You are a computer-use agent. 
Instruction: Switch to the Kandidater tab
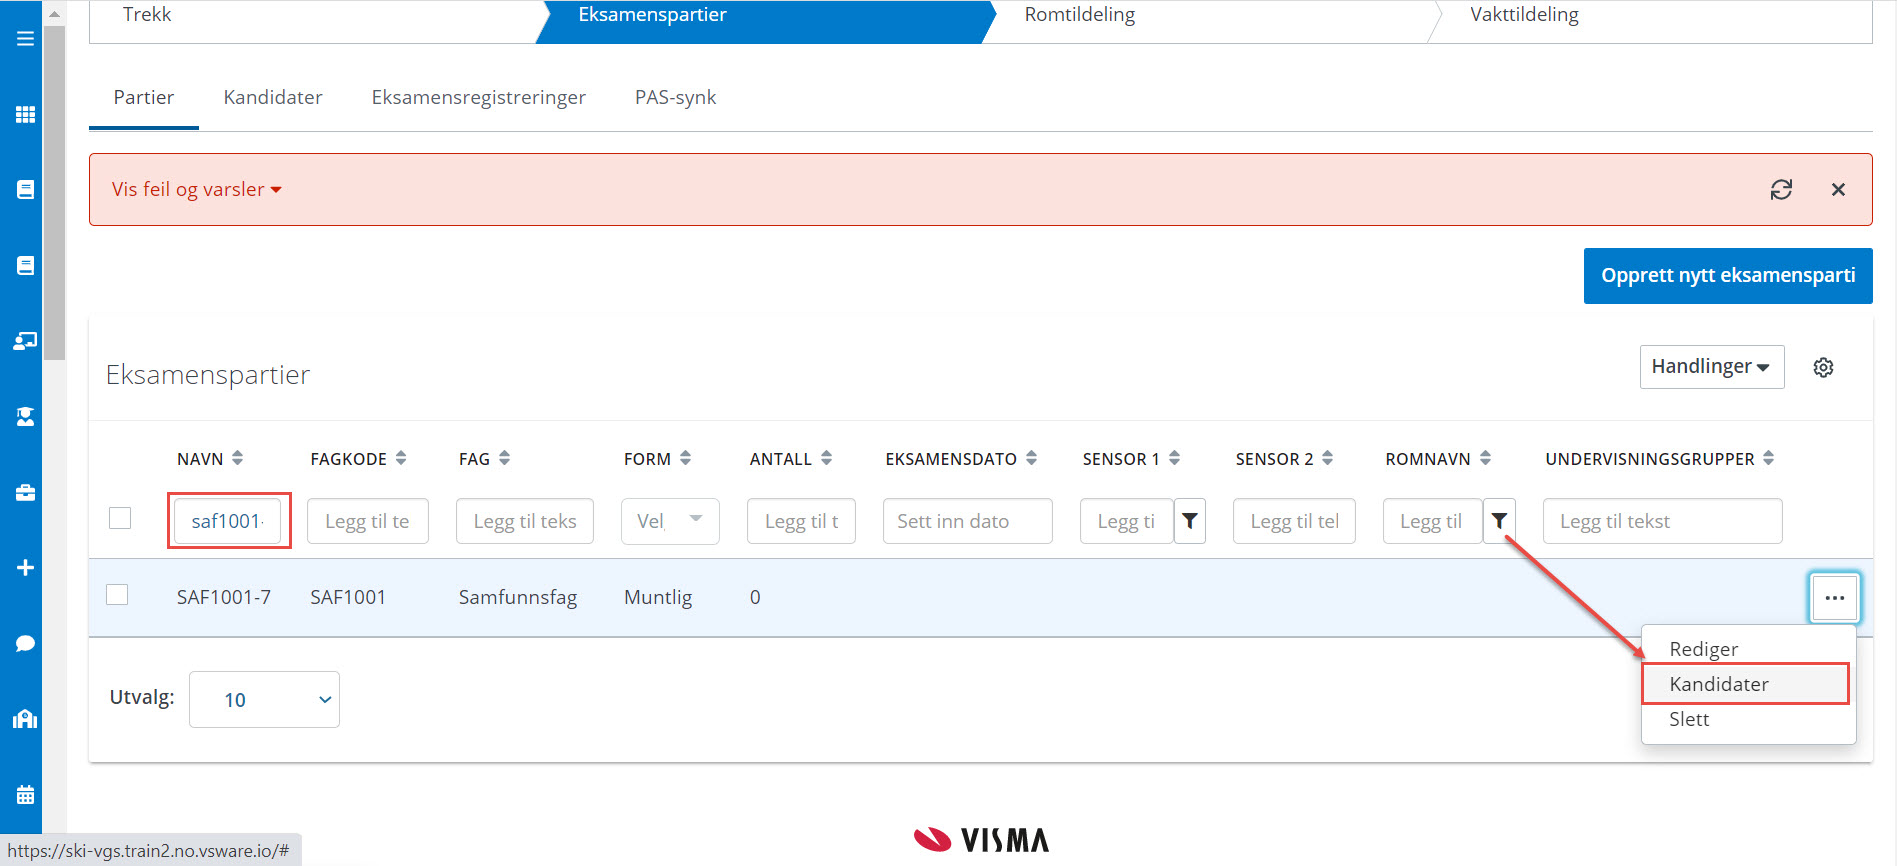pyautogui.click(x=273, y=97)
